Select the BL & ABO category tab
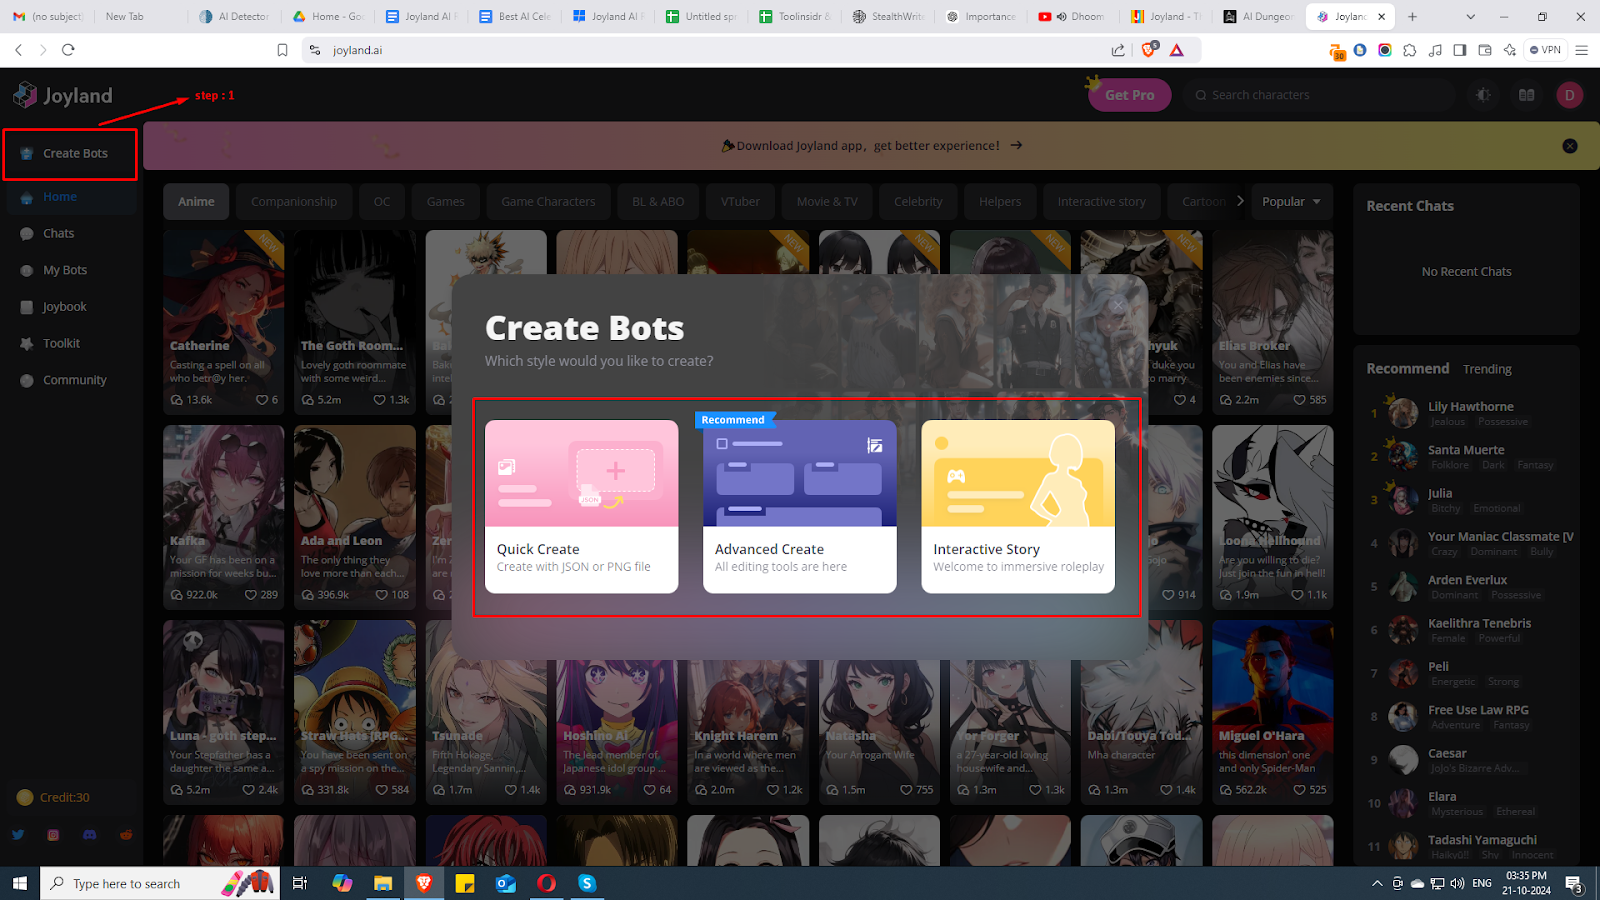The width and height of the screenshot is (1600, 900). point(658,201)
